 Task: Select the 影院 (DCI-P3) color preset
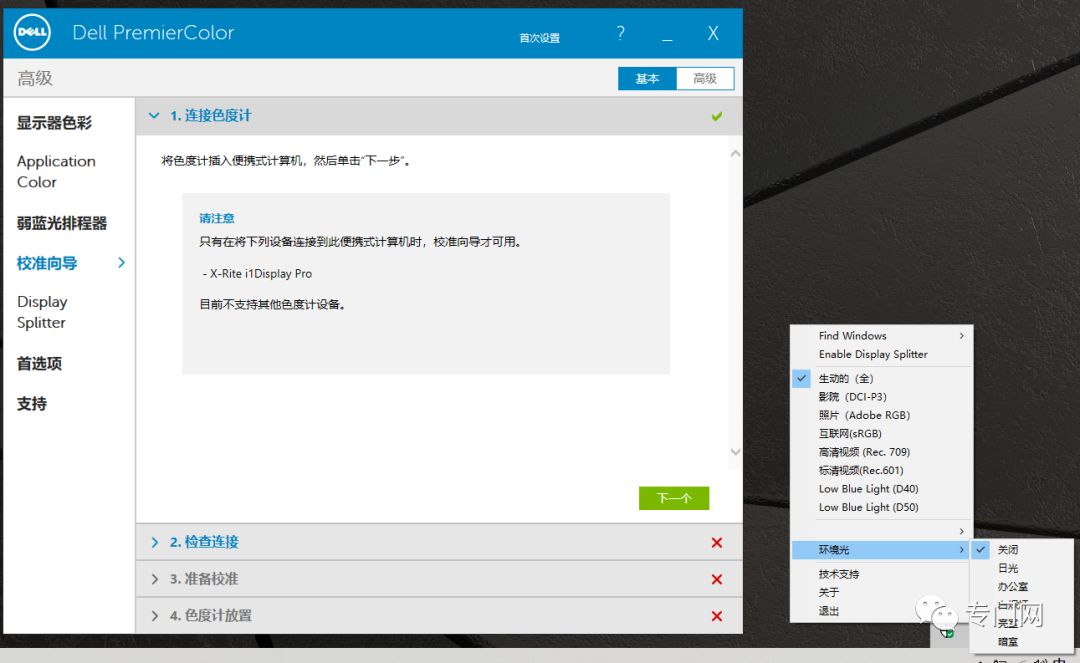click(x=882, y=397)
